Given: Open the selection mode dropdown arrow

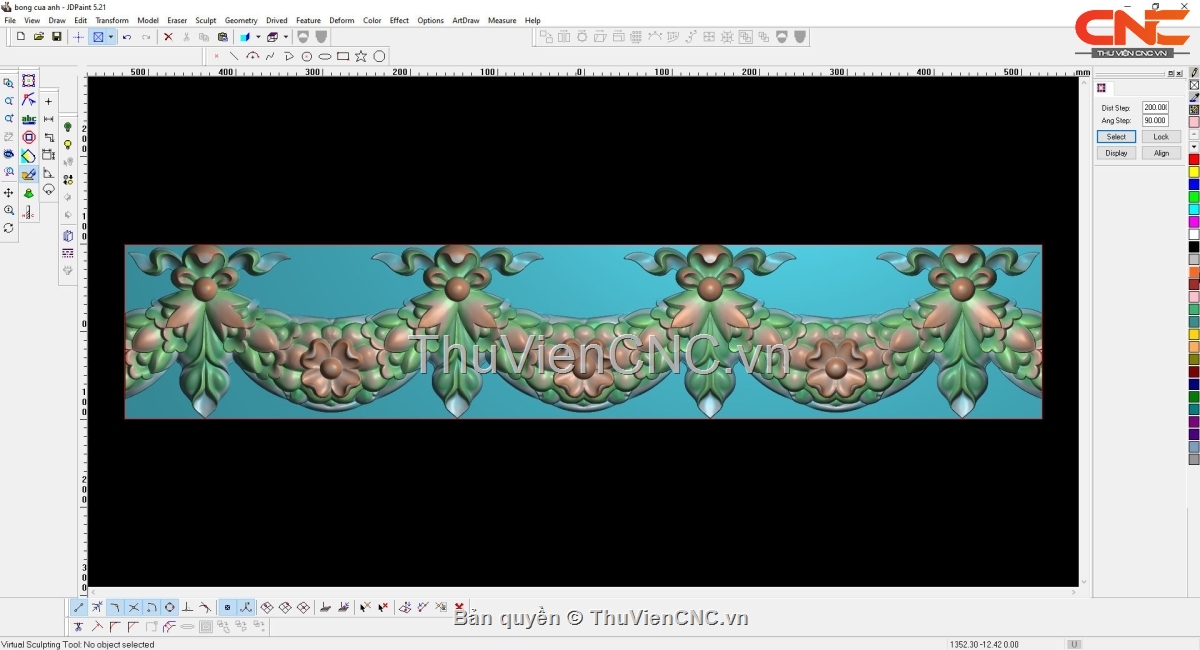Looking at the screenshot, I should click(x=111, y=37).
